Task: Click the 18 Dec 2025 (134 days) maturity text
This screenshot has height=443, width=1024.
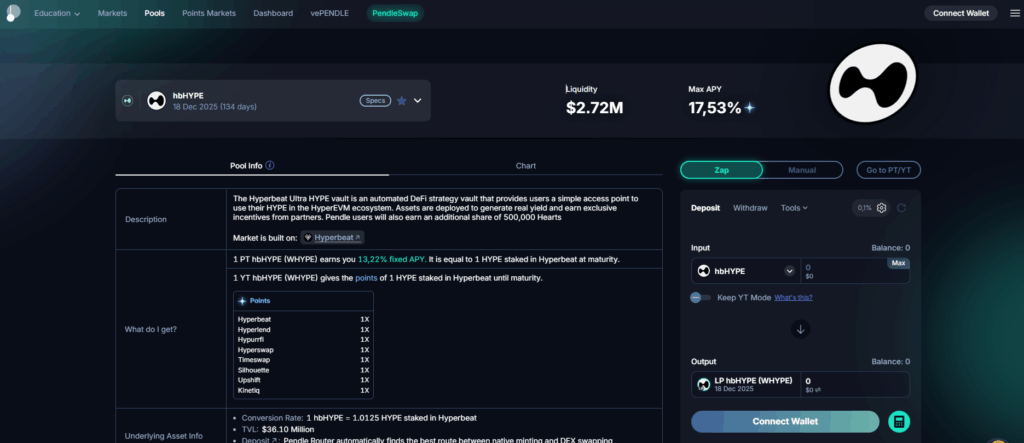Action: click(x=215, y=107)
